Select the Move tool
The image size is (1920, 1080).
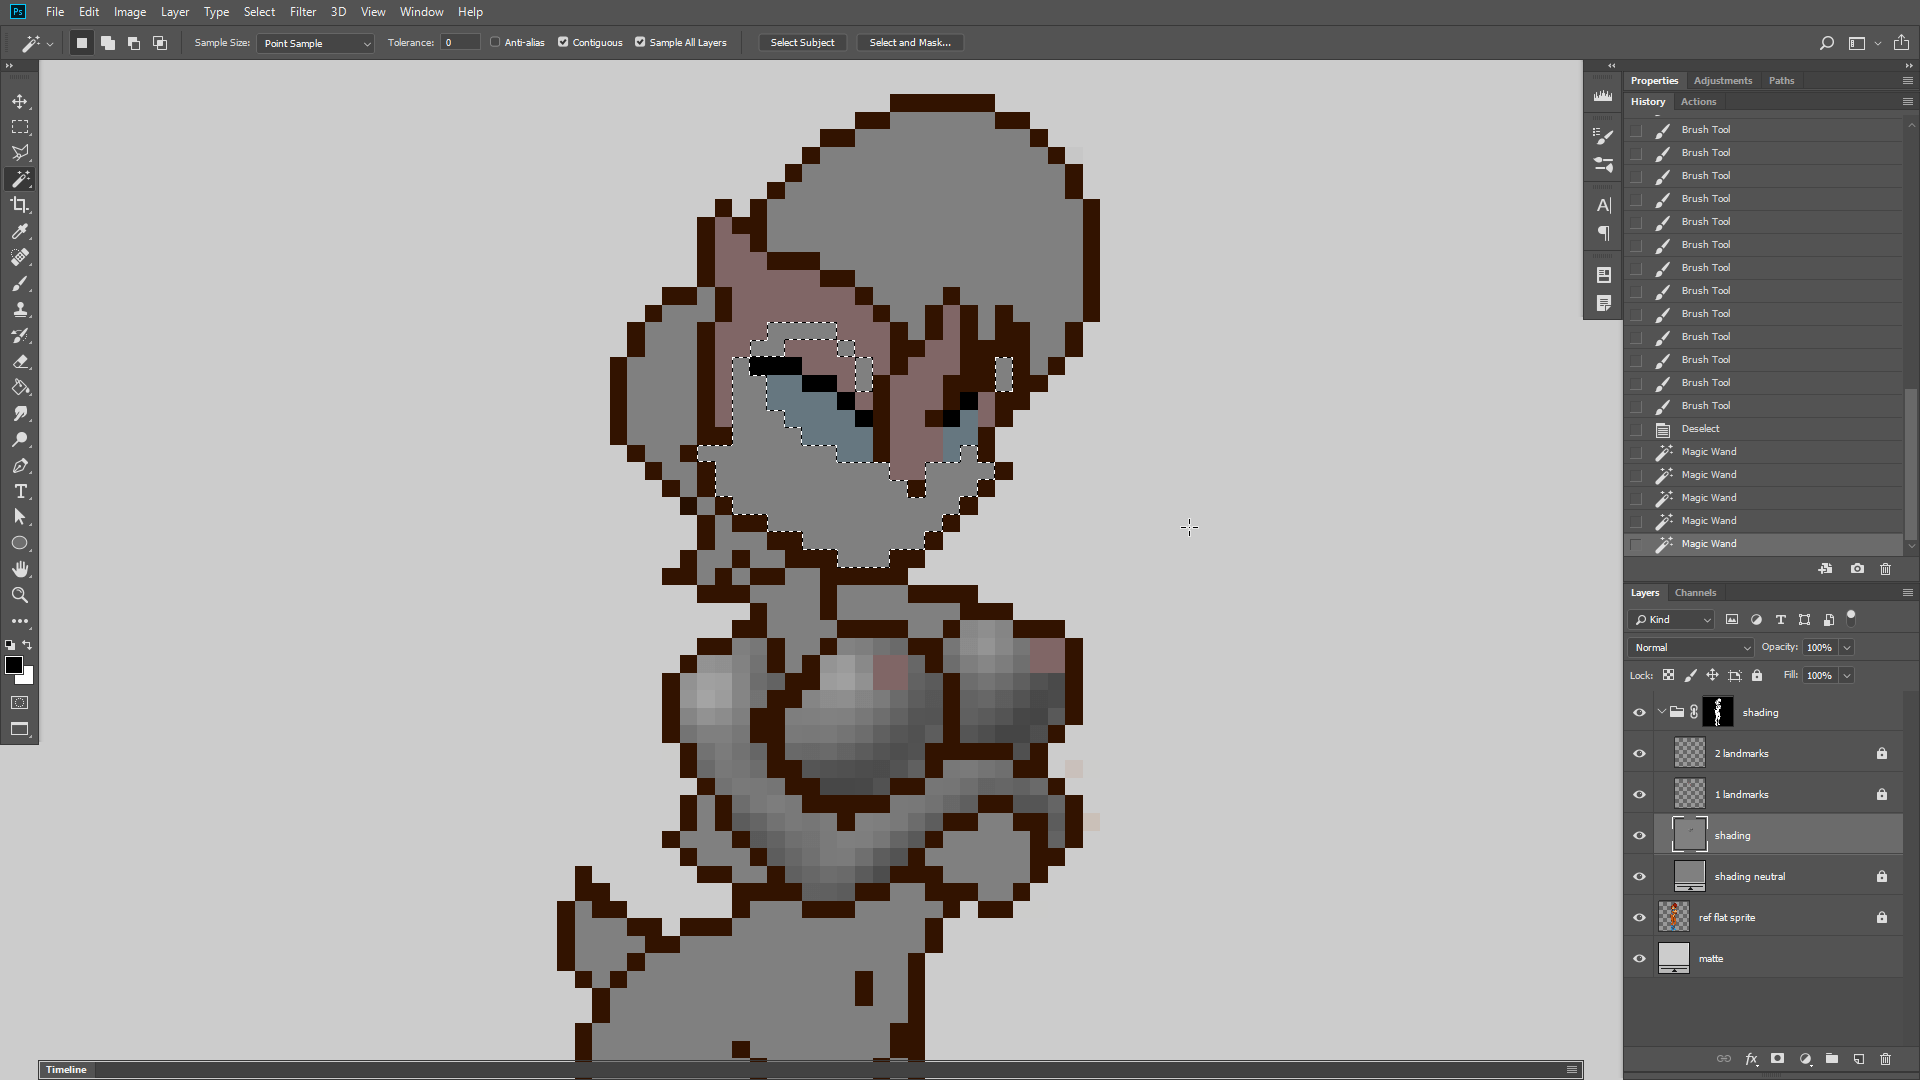(x=20, y=100)
